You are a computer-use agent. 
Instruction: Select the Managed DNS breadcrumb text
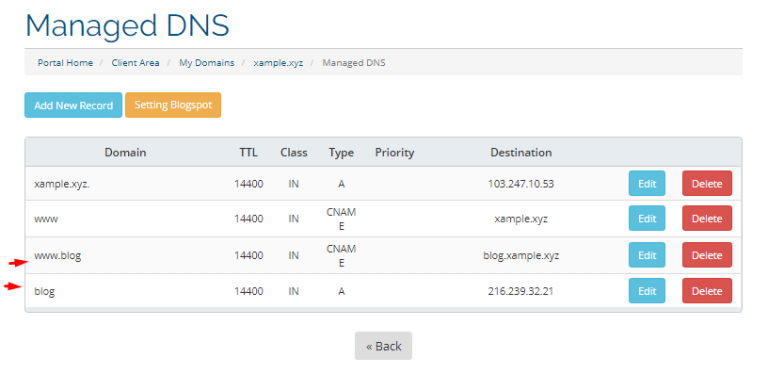(x=354, y=63)
